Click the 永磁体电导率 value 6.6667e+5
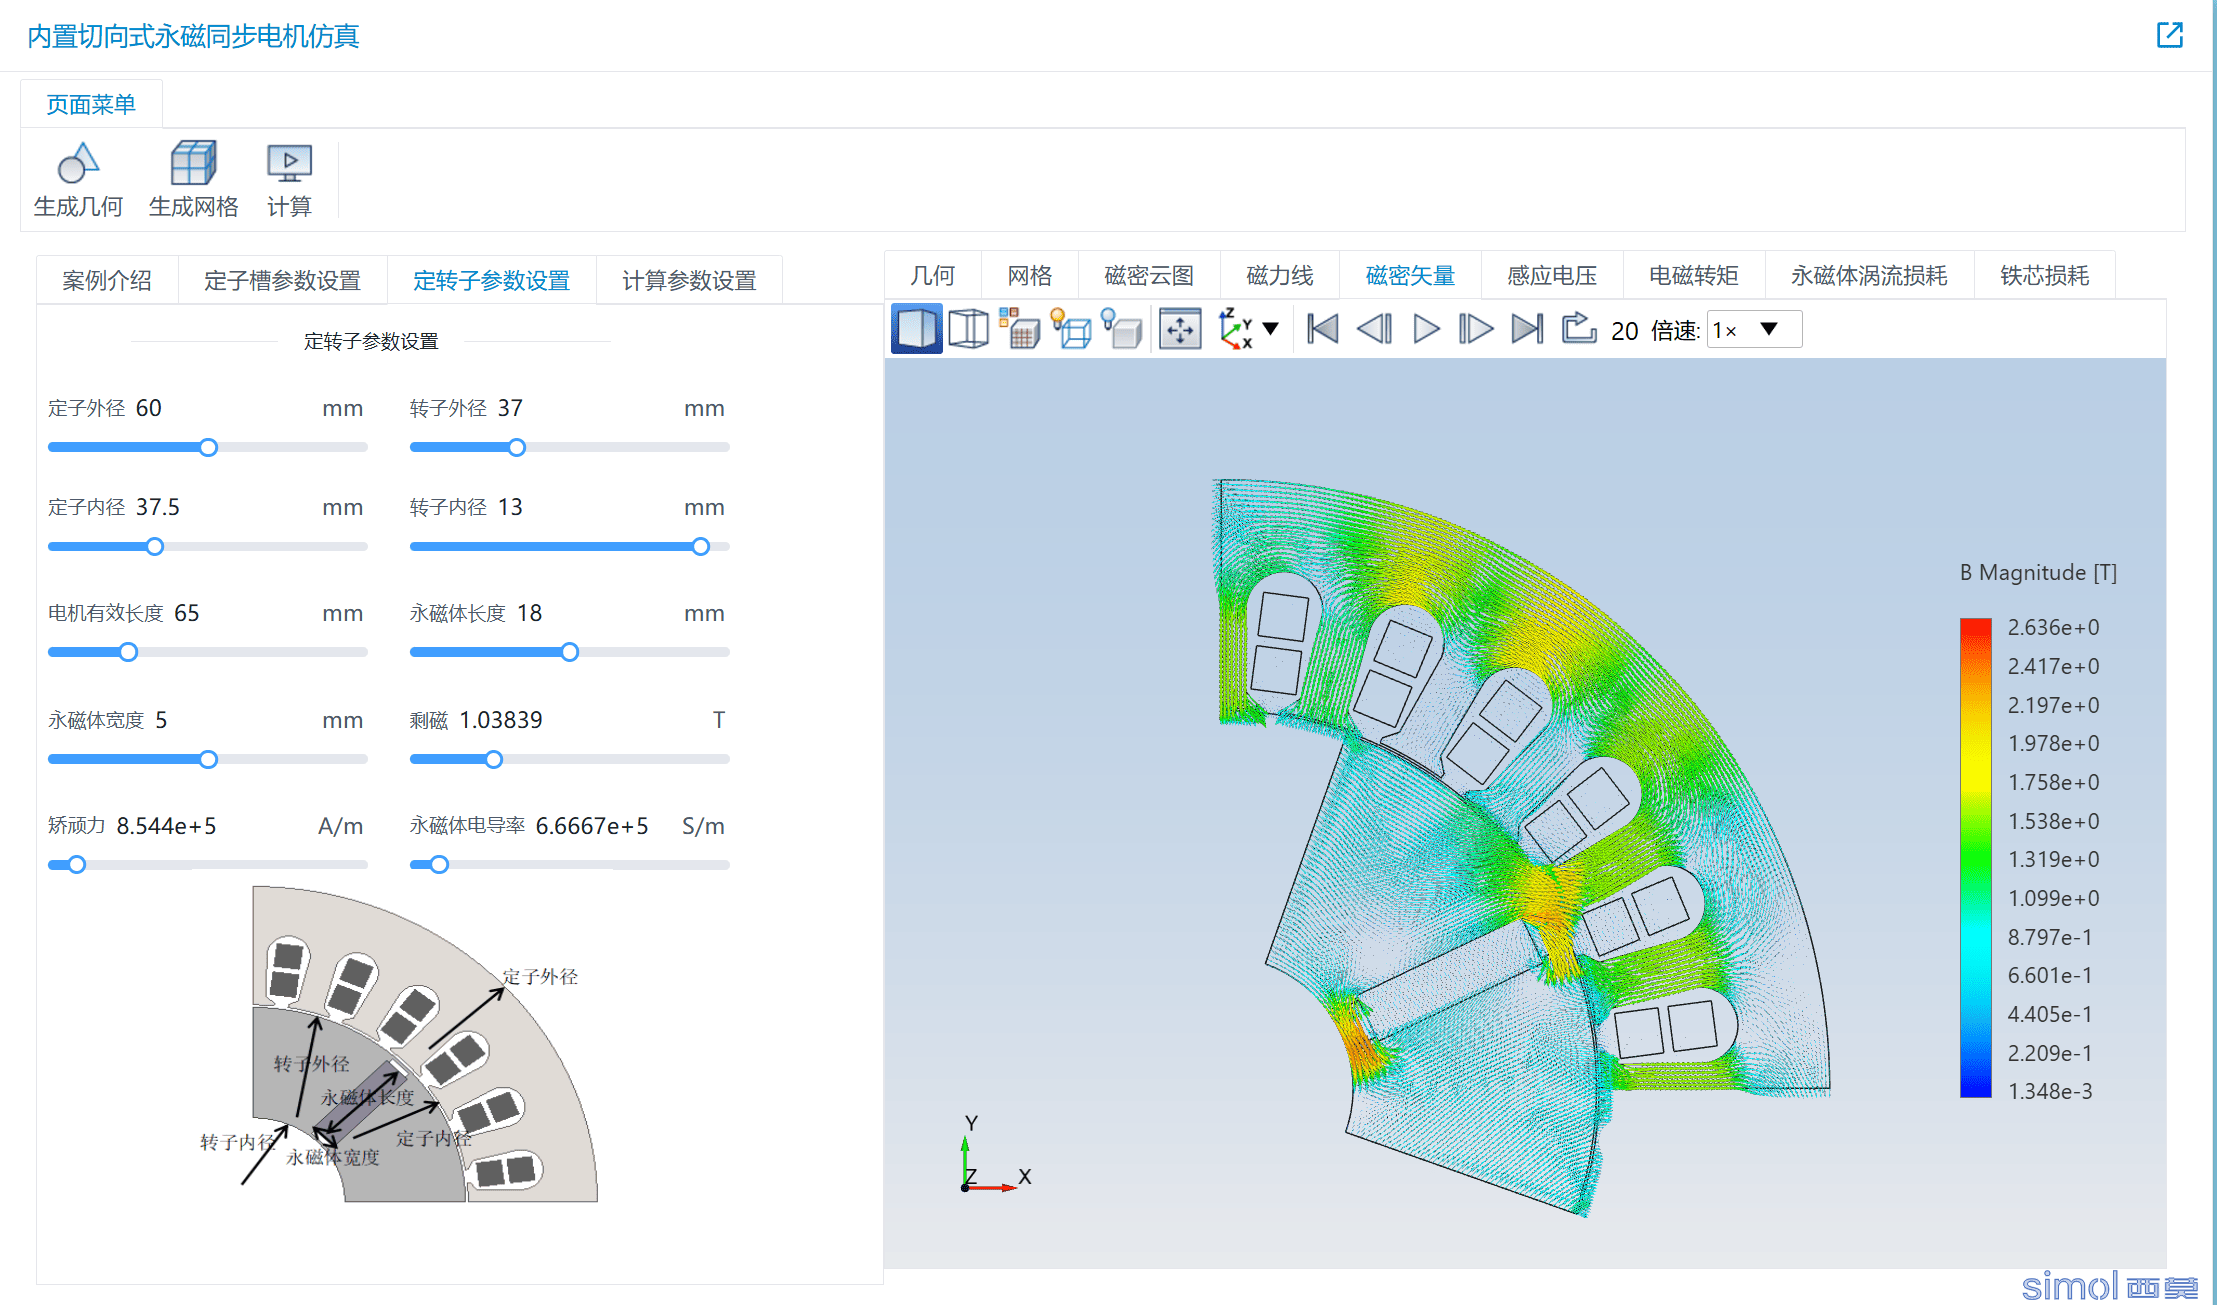The image size is (2217, 1305). [592, 826]
